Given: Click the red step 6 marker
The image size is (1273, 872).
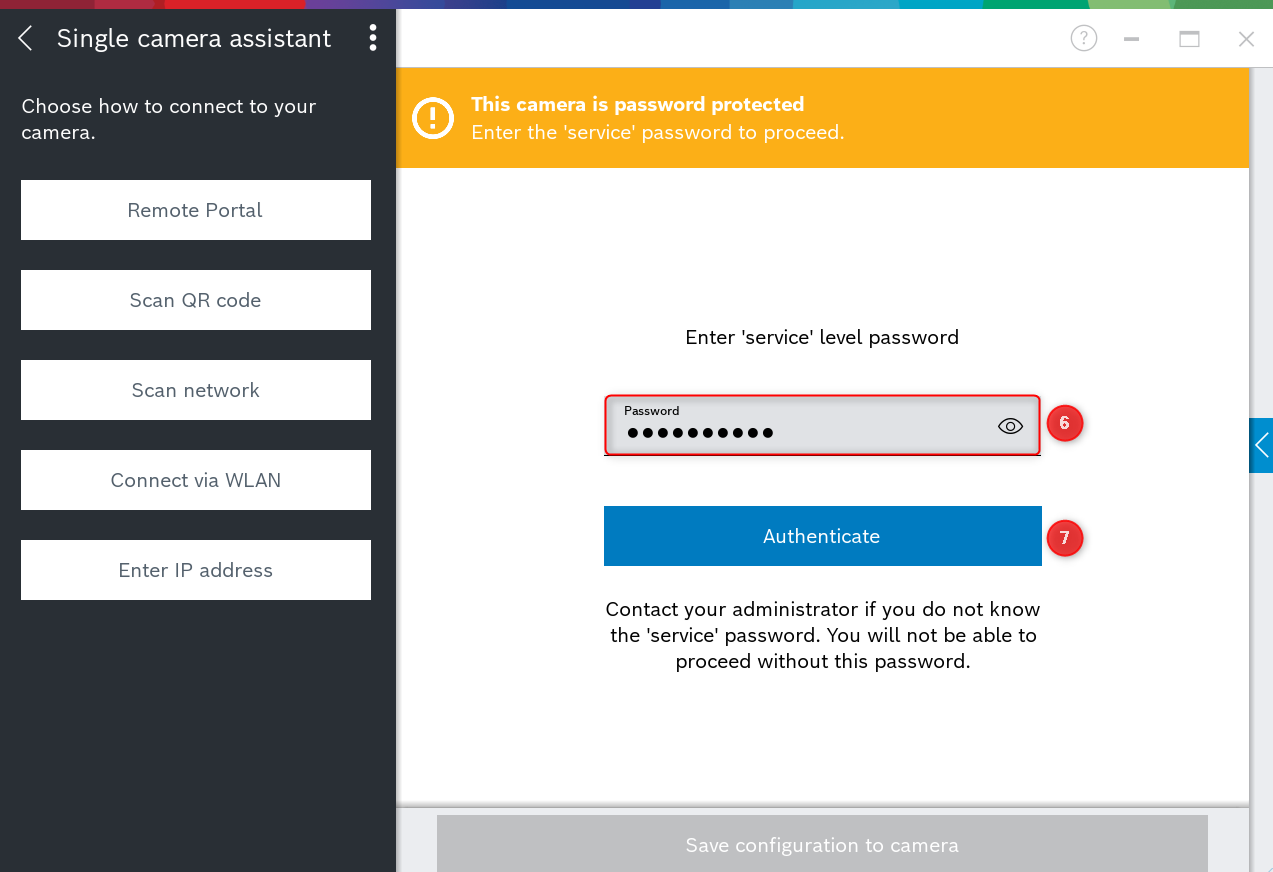Looking at the screenshot, I should 1065,424.
